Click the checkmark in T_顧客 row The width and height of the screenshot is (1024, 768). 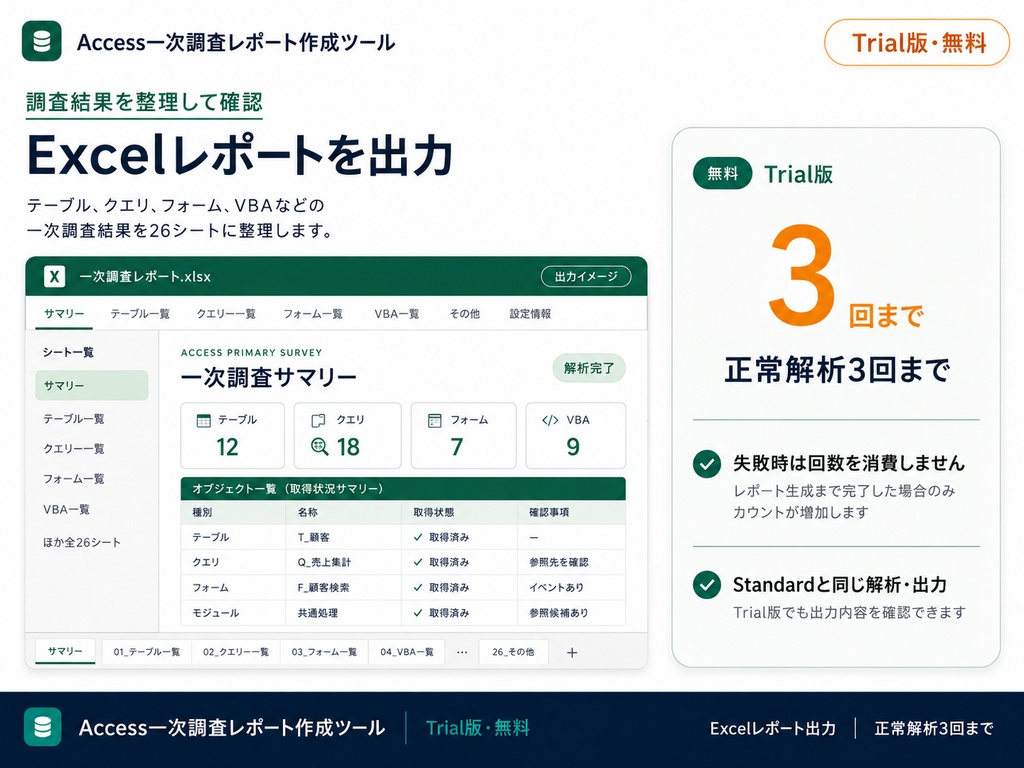(418, 537)
